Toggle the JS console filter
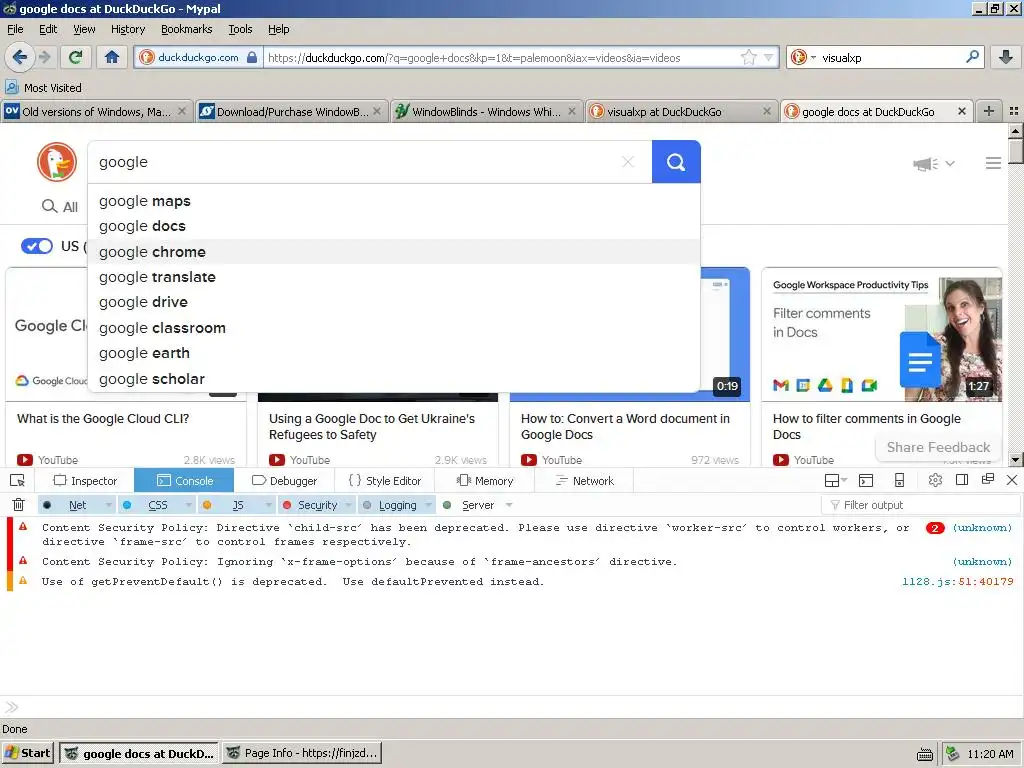Viewport: 1024px width, 768px height. (231, 505)
